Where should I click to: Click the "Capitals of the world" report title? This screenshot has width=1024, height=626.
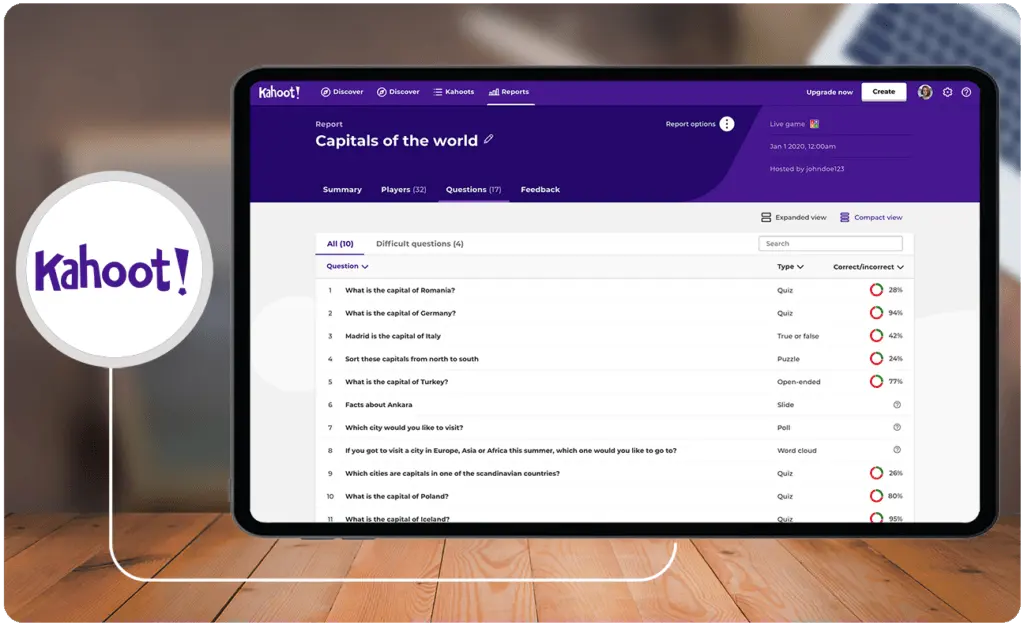[x=396, y=140]
